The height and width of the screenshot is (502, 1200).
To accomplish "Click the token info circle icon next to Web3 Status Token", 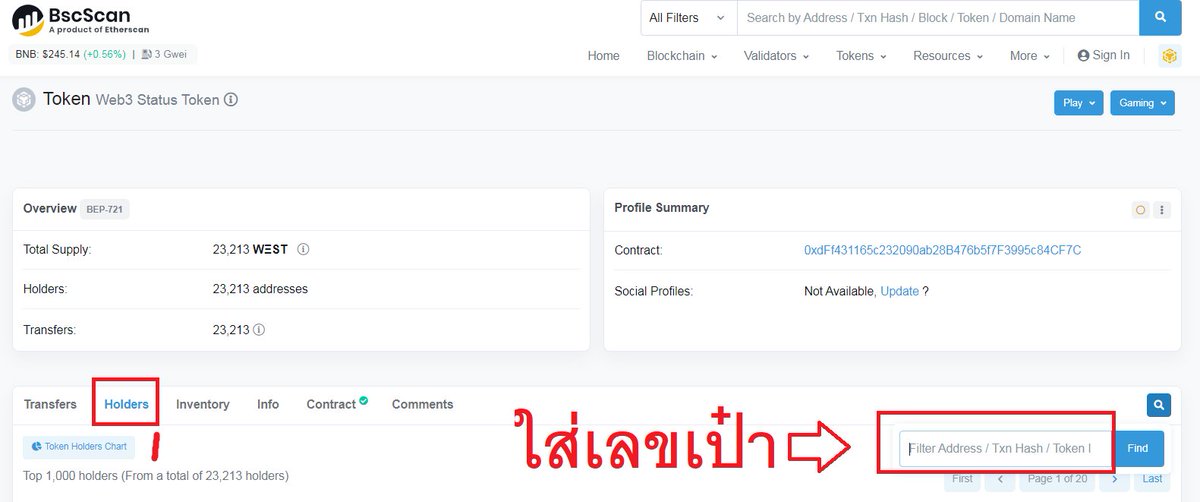I will tap(231, 100).
